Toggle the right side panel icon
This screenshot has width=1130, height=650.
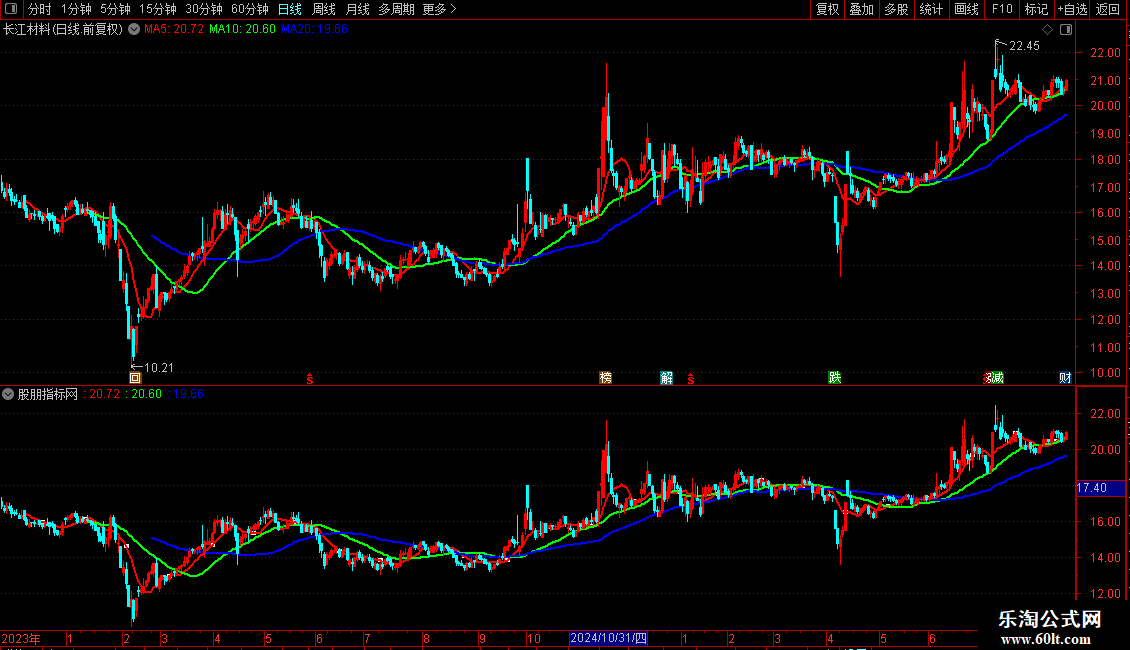point(1066,30)
